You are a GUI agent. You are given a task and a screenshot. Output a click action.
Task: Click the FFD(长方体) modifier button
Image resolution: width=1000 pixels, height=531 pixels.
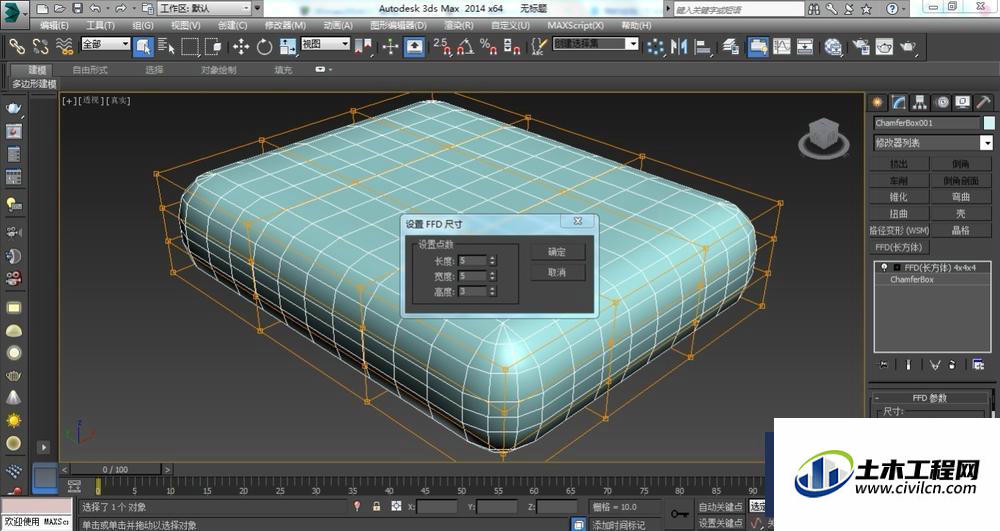[x=899, y=247]
